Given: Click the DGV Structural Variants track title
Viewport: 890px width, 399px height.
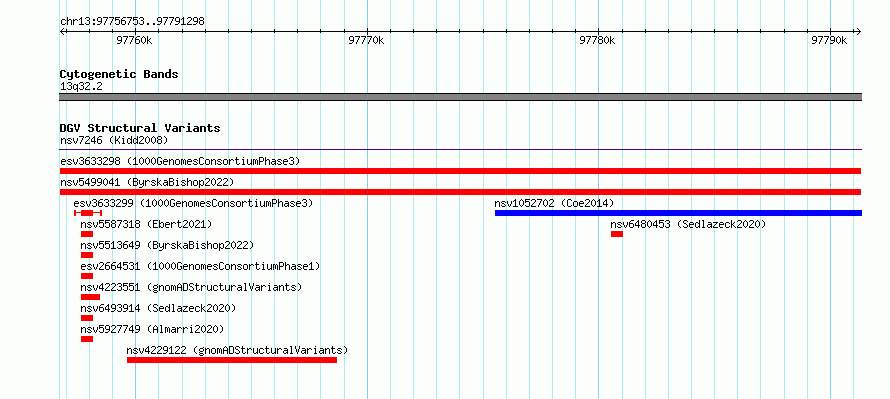Looking at the screenshot, I should point(140,128).
